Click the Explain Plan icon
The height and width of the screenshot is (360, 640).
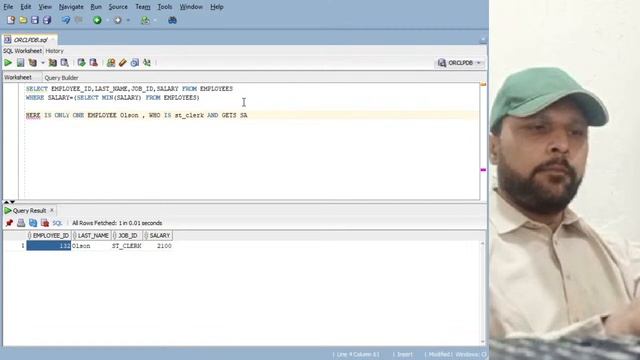click(x=33, y=62)
